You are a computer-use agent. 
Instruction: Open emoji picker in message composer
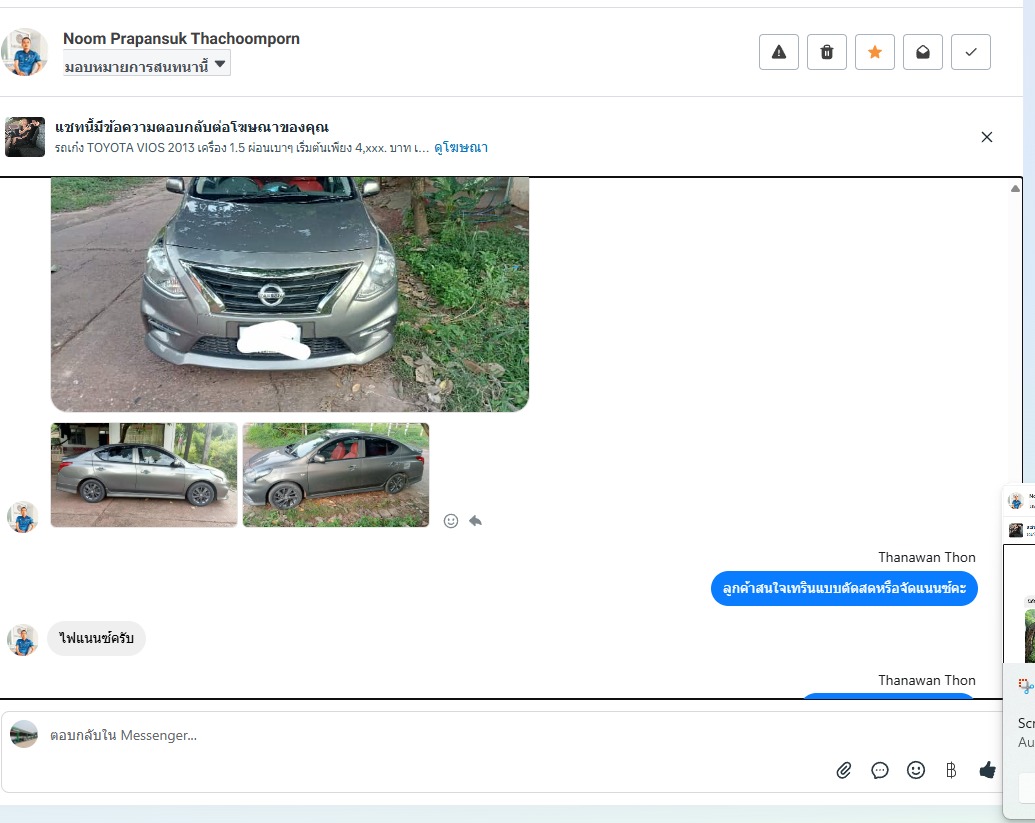916,770
